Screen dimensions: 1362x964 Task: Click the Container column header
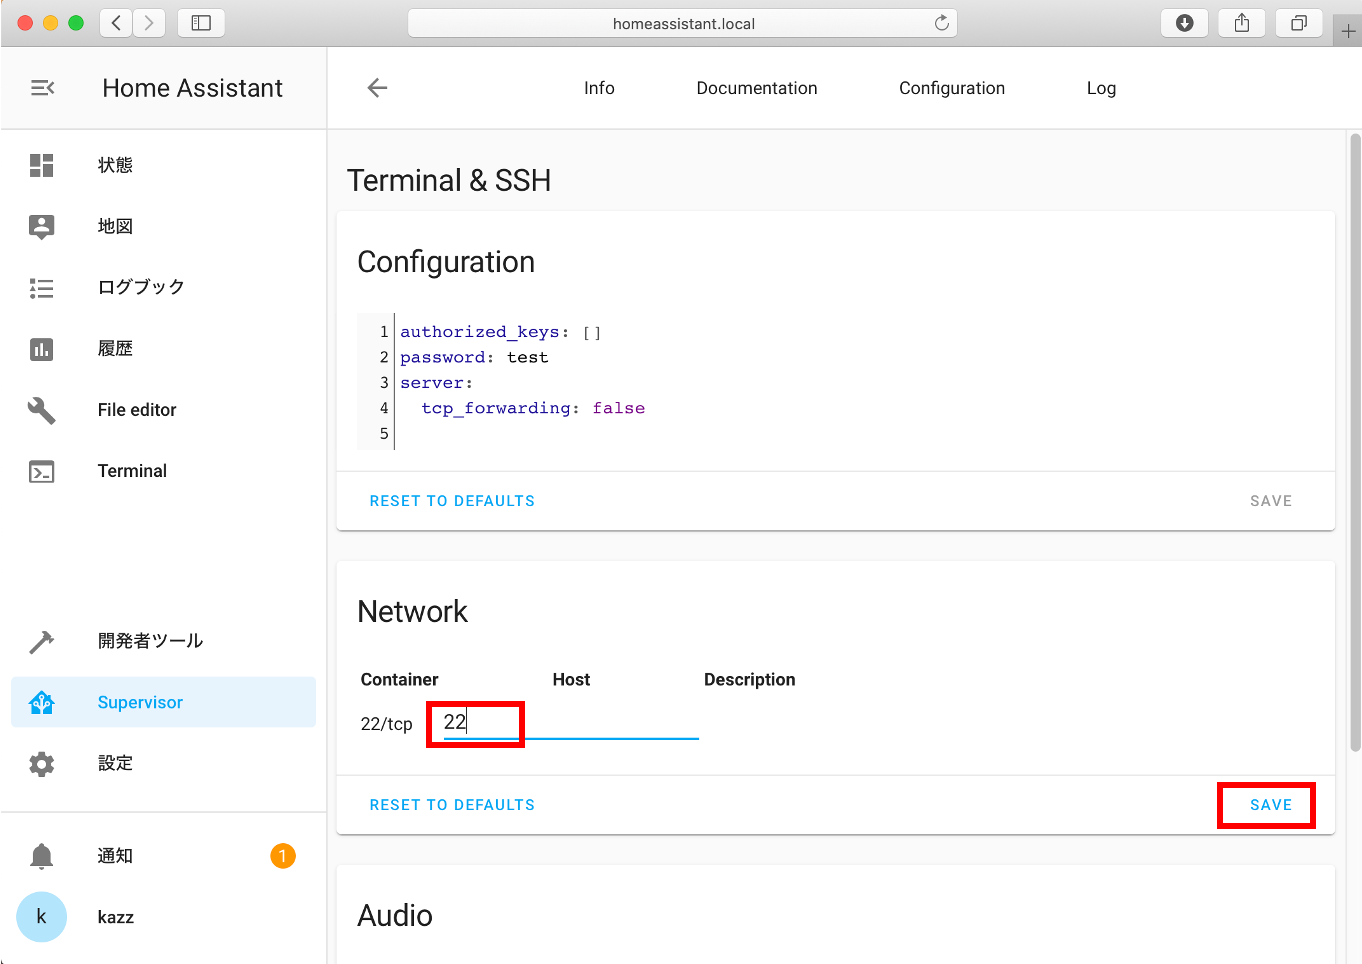pos(399,680)
